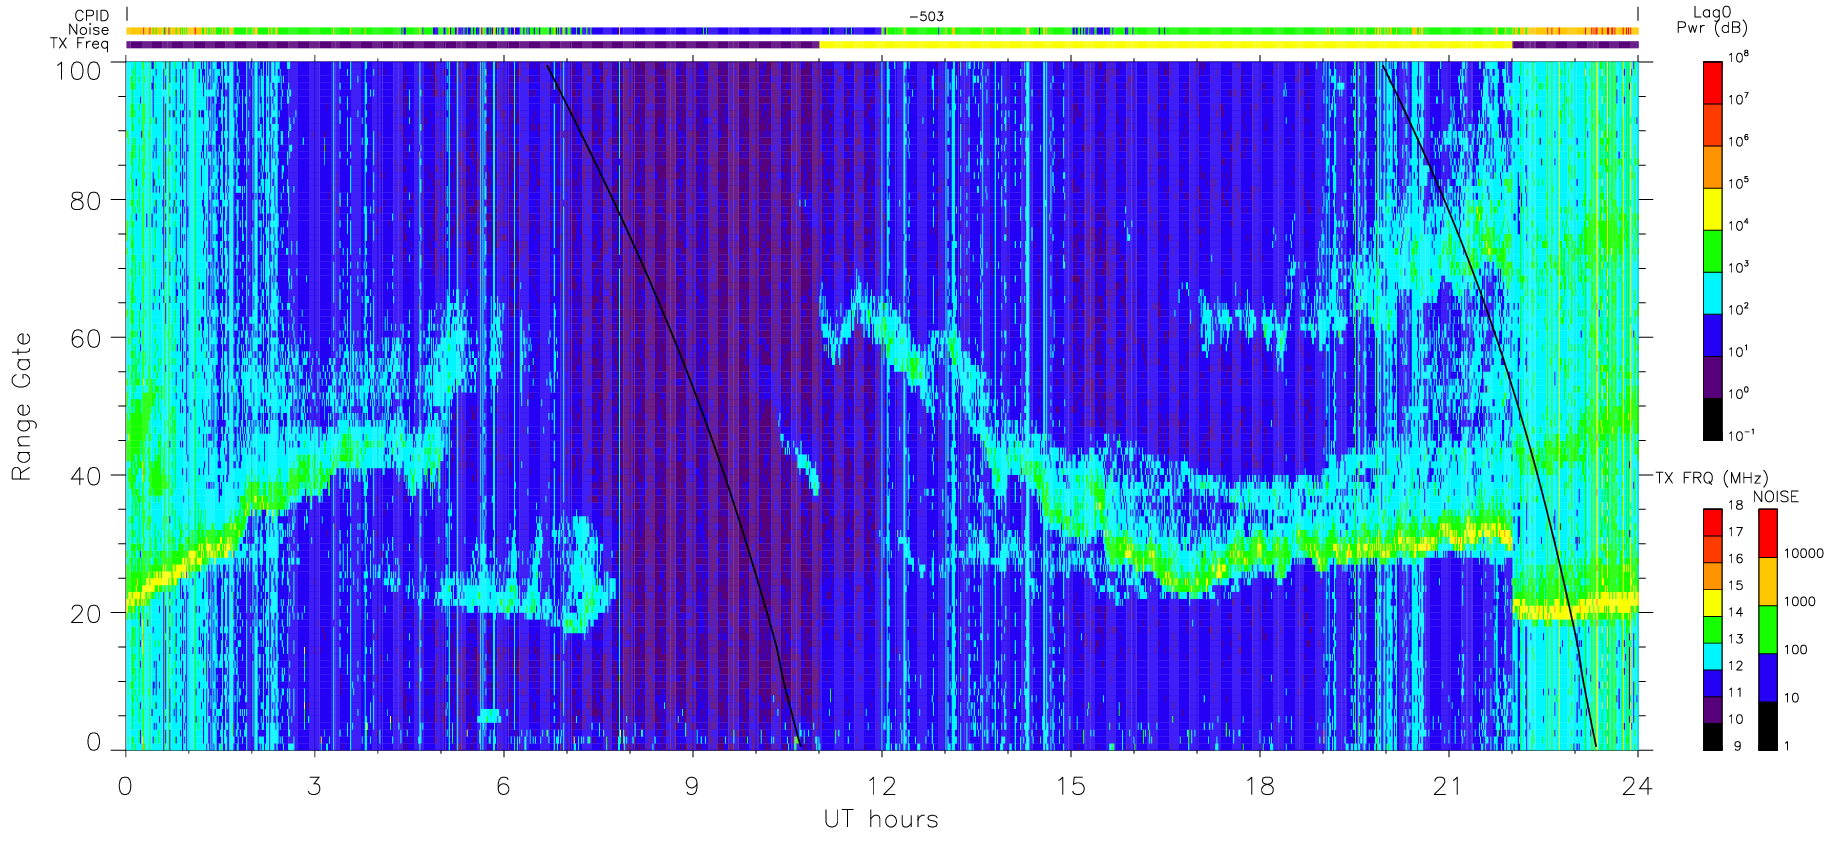Click the "NOISE" legend title

1776,497
